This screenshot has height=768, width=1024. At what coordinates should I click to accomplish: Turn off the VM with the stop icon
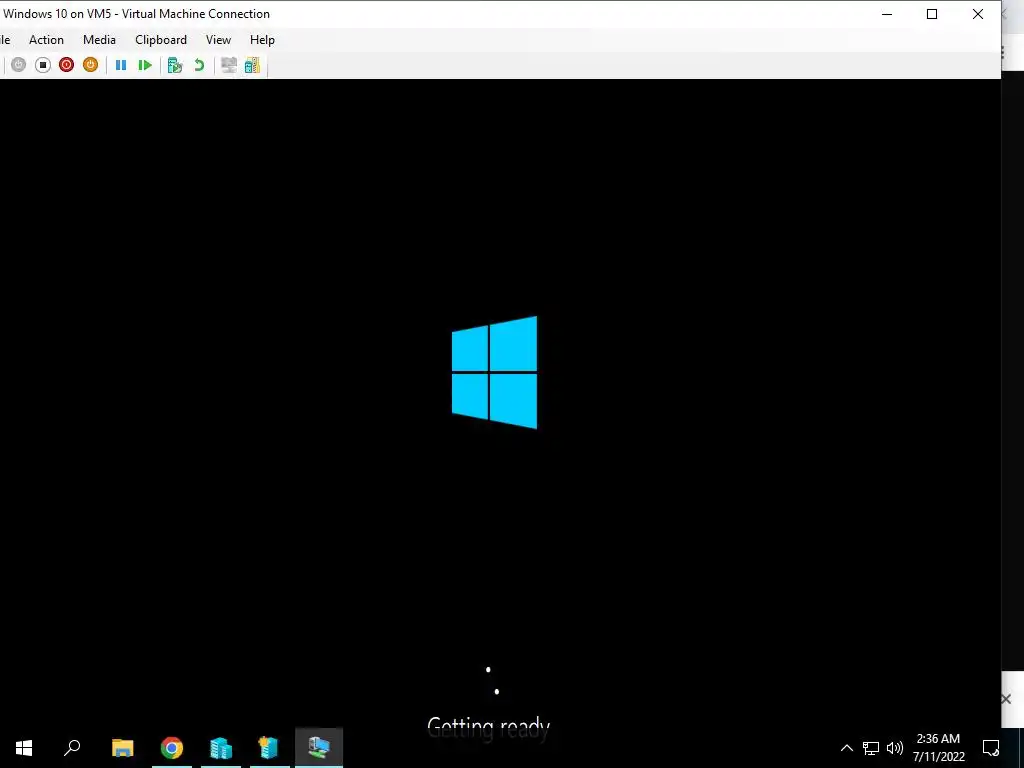42,65
